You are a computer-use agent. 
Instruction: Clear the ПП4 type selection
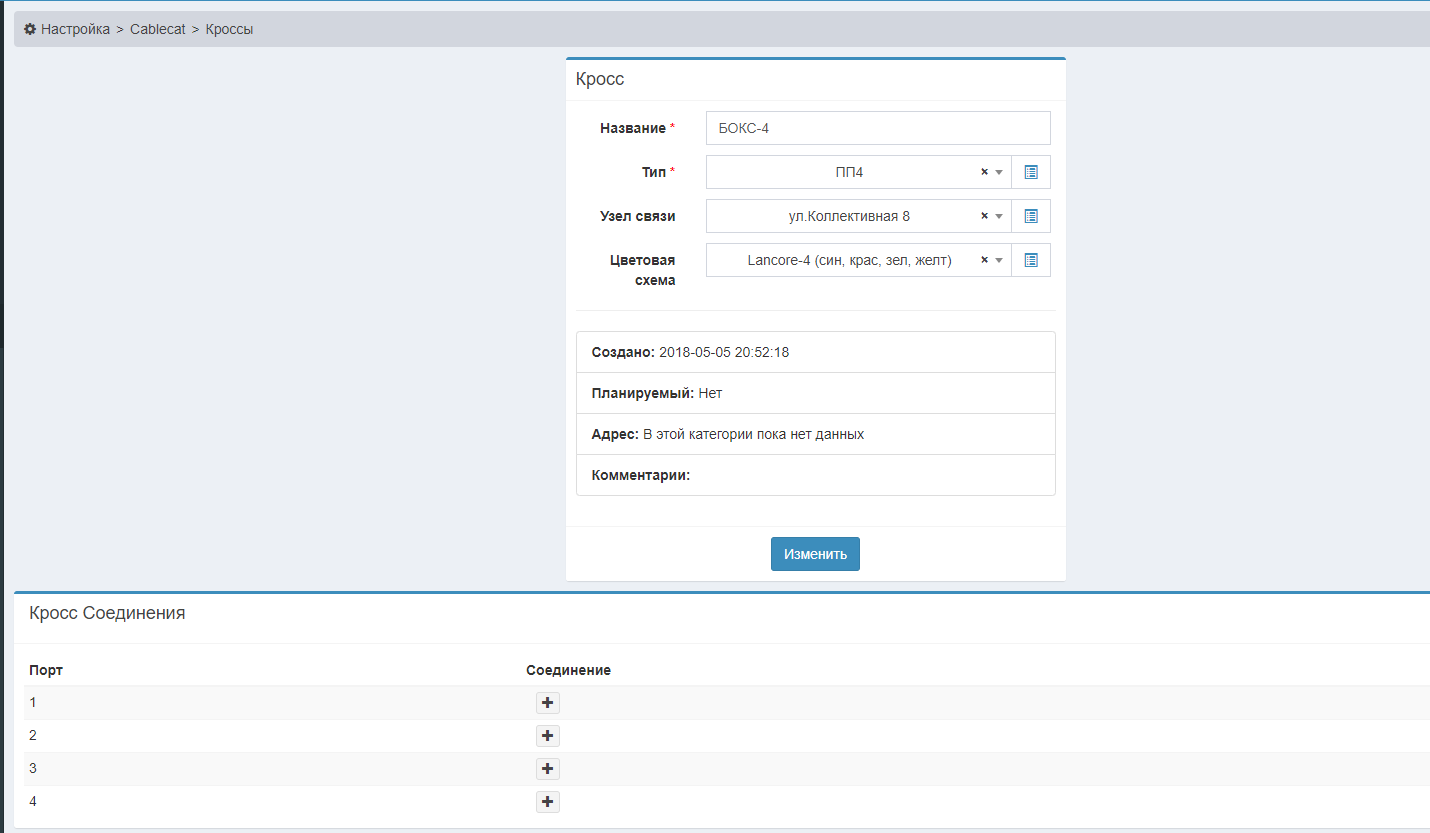[984, 172]
